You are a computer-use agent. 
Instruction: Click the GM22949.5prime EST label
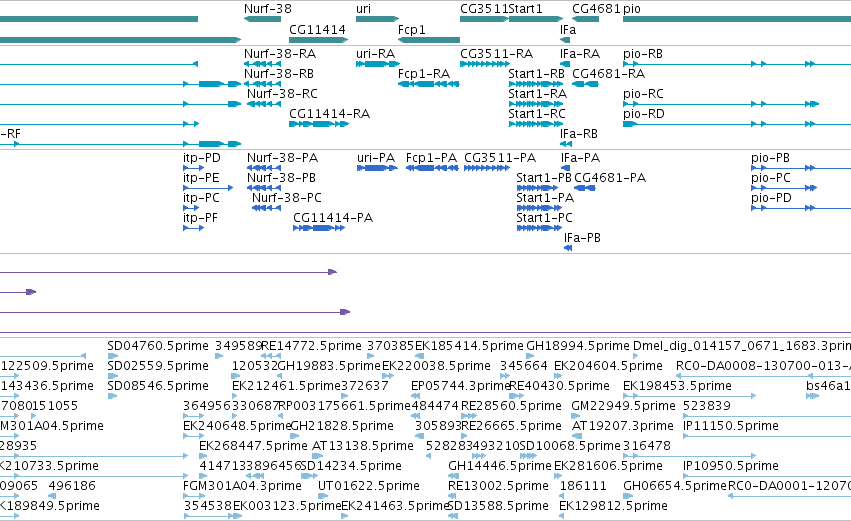[624, 405]
